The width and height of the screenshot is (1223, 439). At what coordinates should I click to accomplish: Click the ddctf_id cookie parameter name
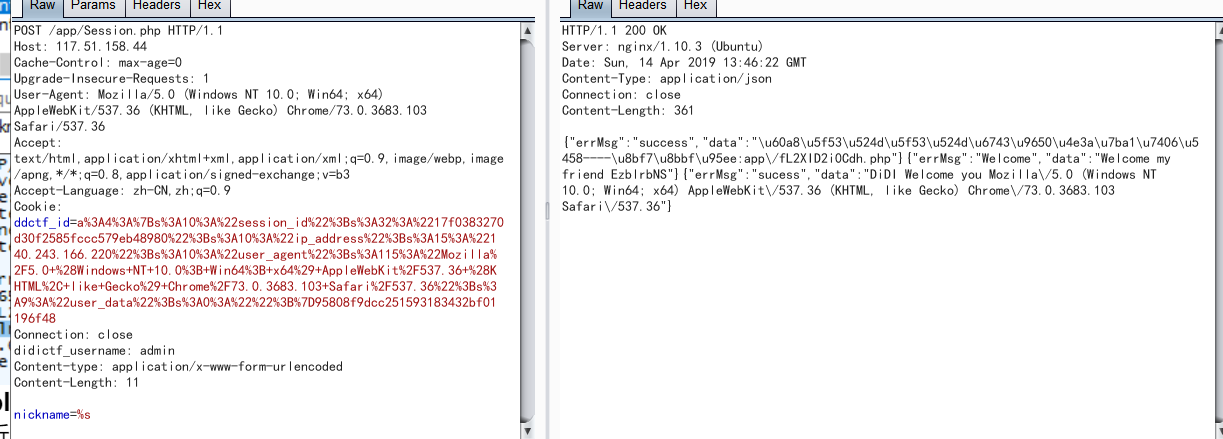tap(41, 222)
